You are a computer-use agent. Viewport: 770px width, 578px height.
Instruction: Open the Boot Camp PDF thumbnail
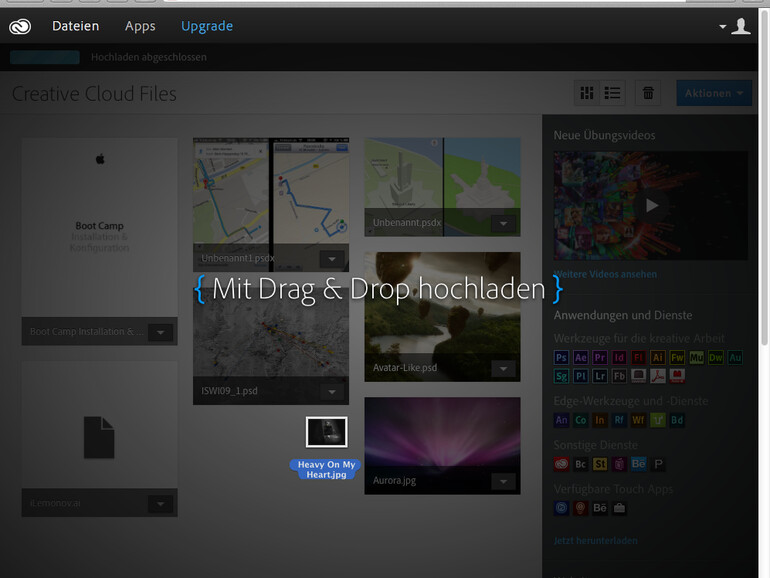[100, 227]
